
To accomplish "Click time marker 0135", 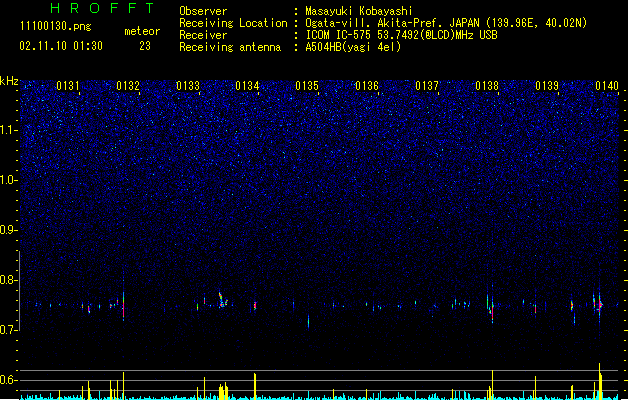I will pos(307,86).
